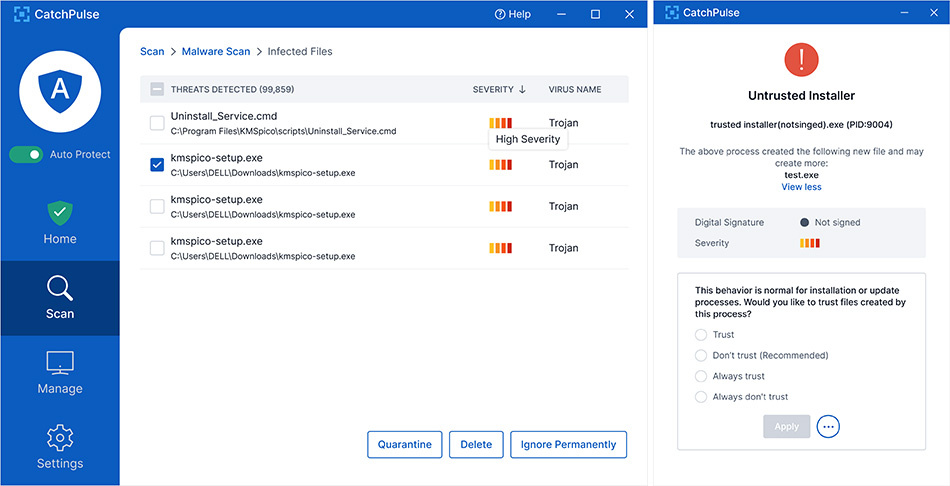This screenshot has height=486, width=950.
Task: Click the Scan magnifier icon in sidebar
Action: tap(60, 288)
